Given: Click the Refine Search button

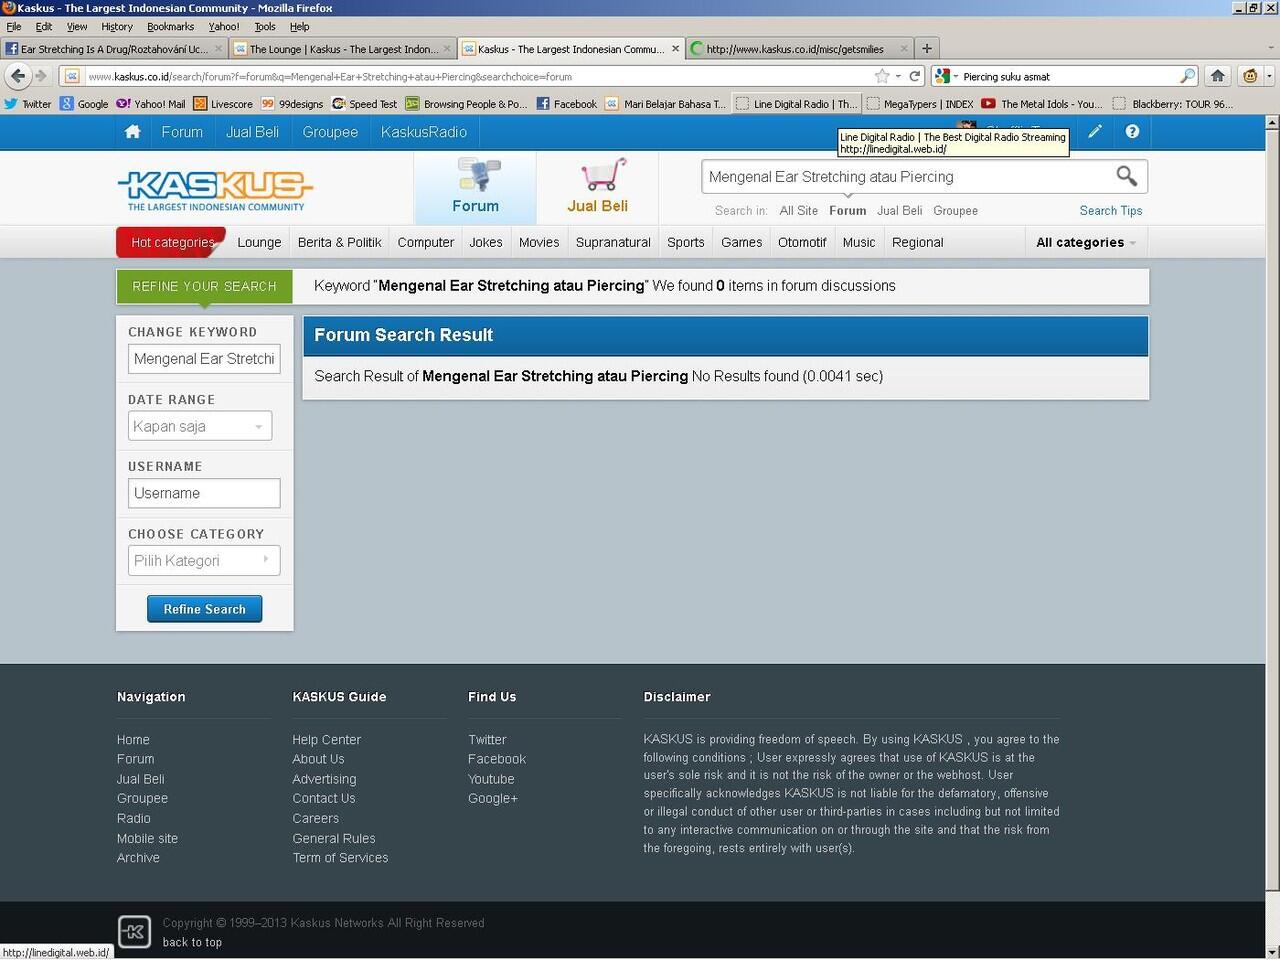Looking at the screenshot, I should click(x=205, y=609).
